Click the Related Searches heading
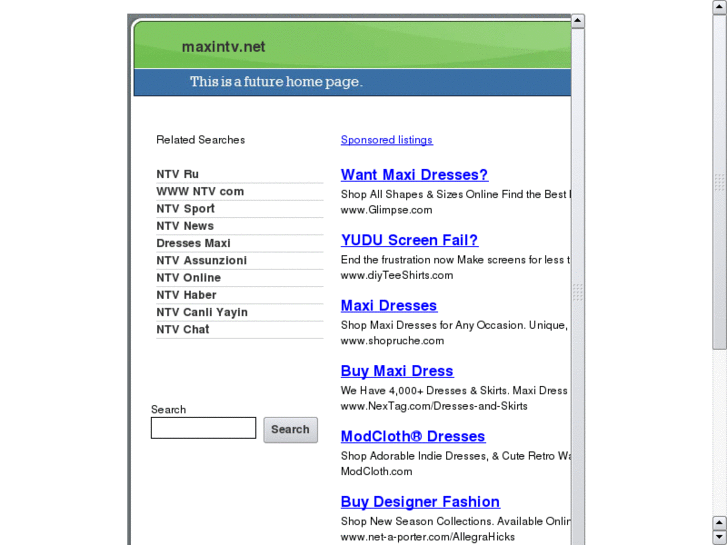 (x=200, y=140)
